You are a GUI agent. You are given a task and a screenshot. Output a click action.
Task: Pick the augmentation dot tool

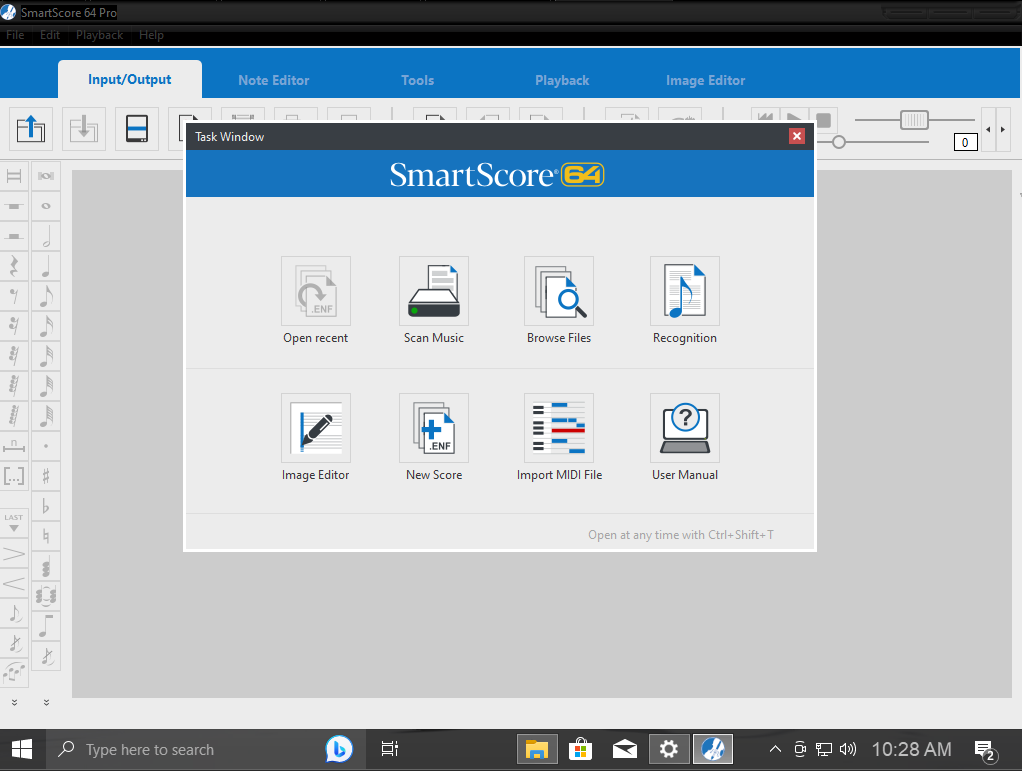coord(46,446)
